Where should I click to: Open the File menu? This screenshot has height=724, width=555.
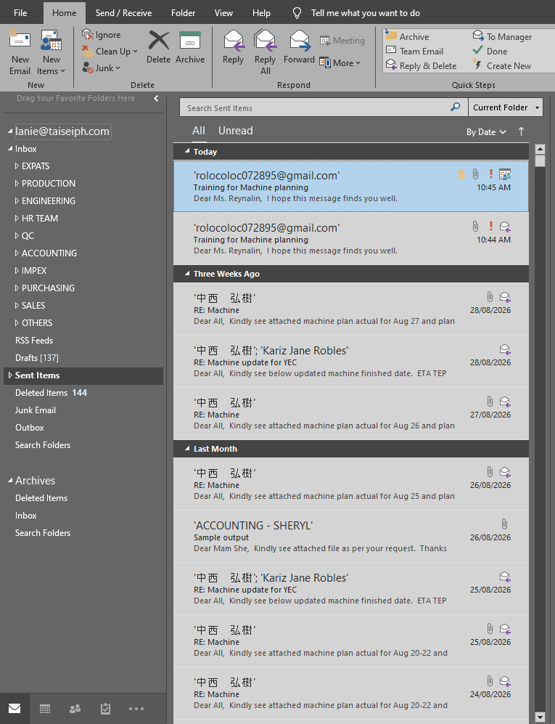tap(20, 13)
